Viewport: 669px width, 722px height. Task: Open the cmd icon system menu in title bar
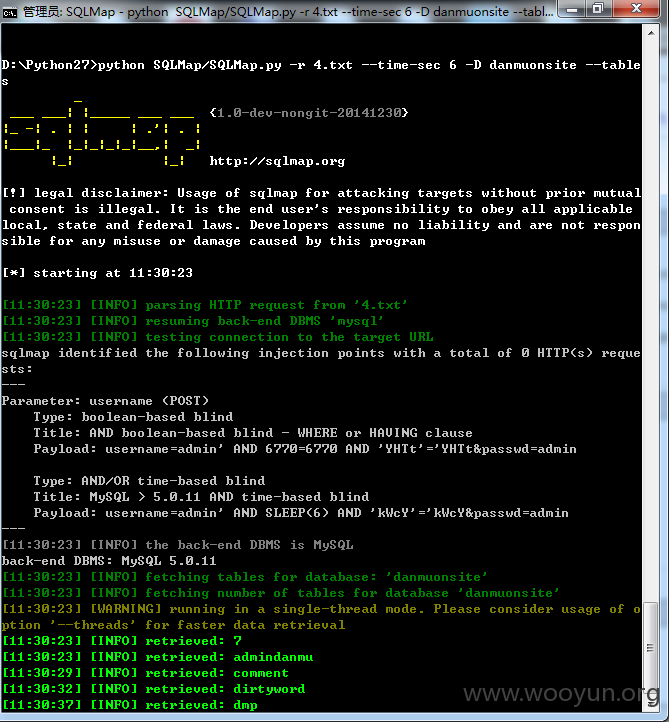9,12
